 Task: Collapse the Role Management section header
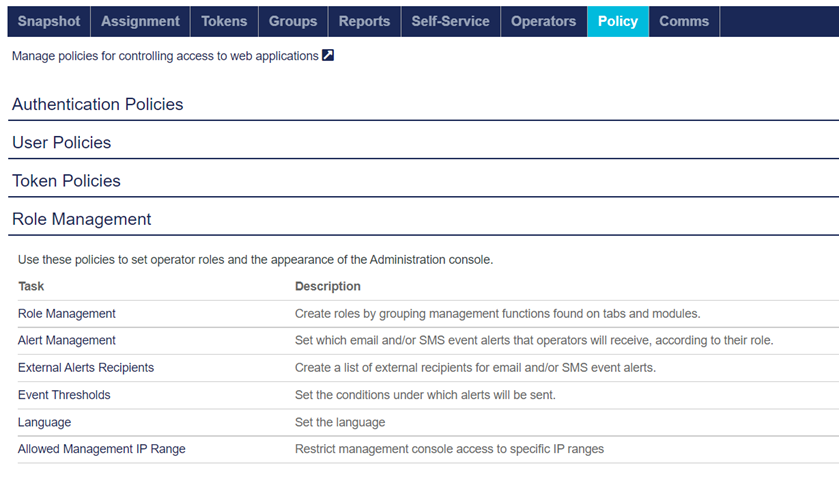tap(82, 219)
